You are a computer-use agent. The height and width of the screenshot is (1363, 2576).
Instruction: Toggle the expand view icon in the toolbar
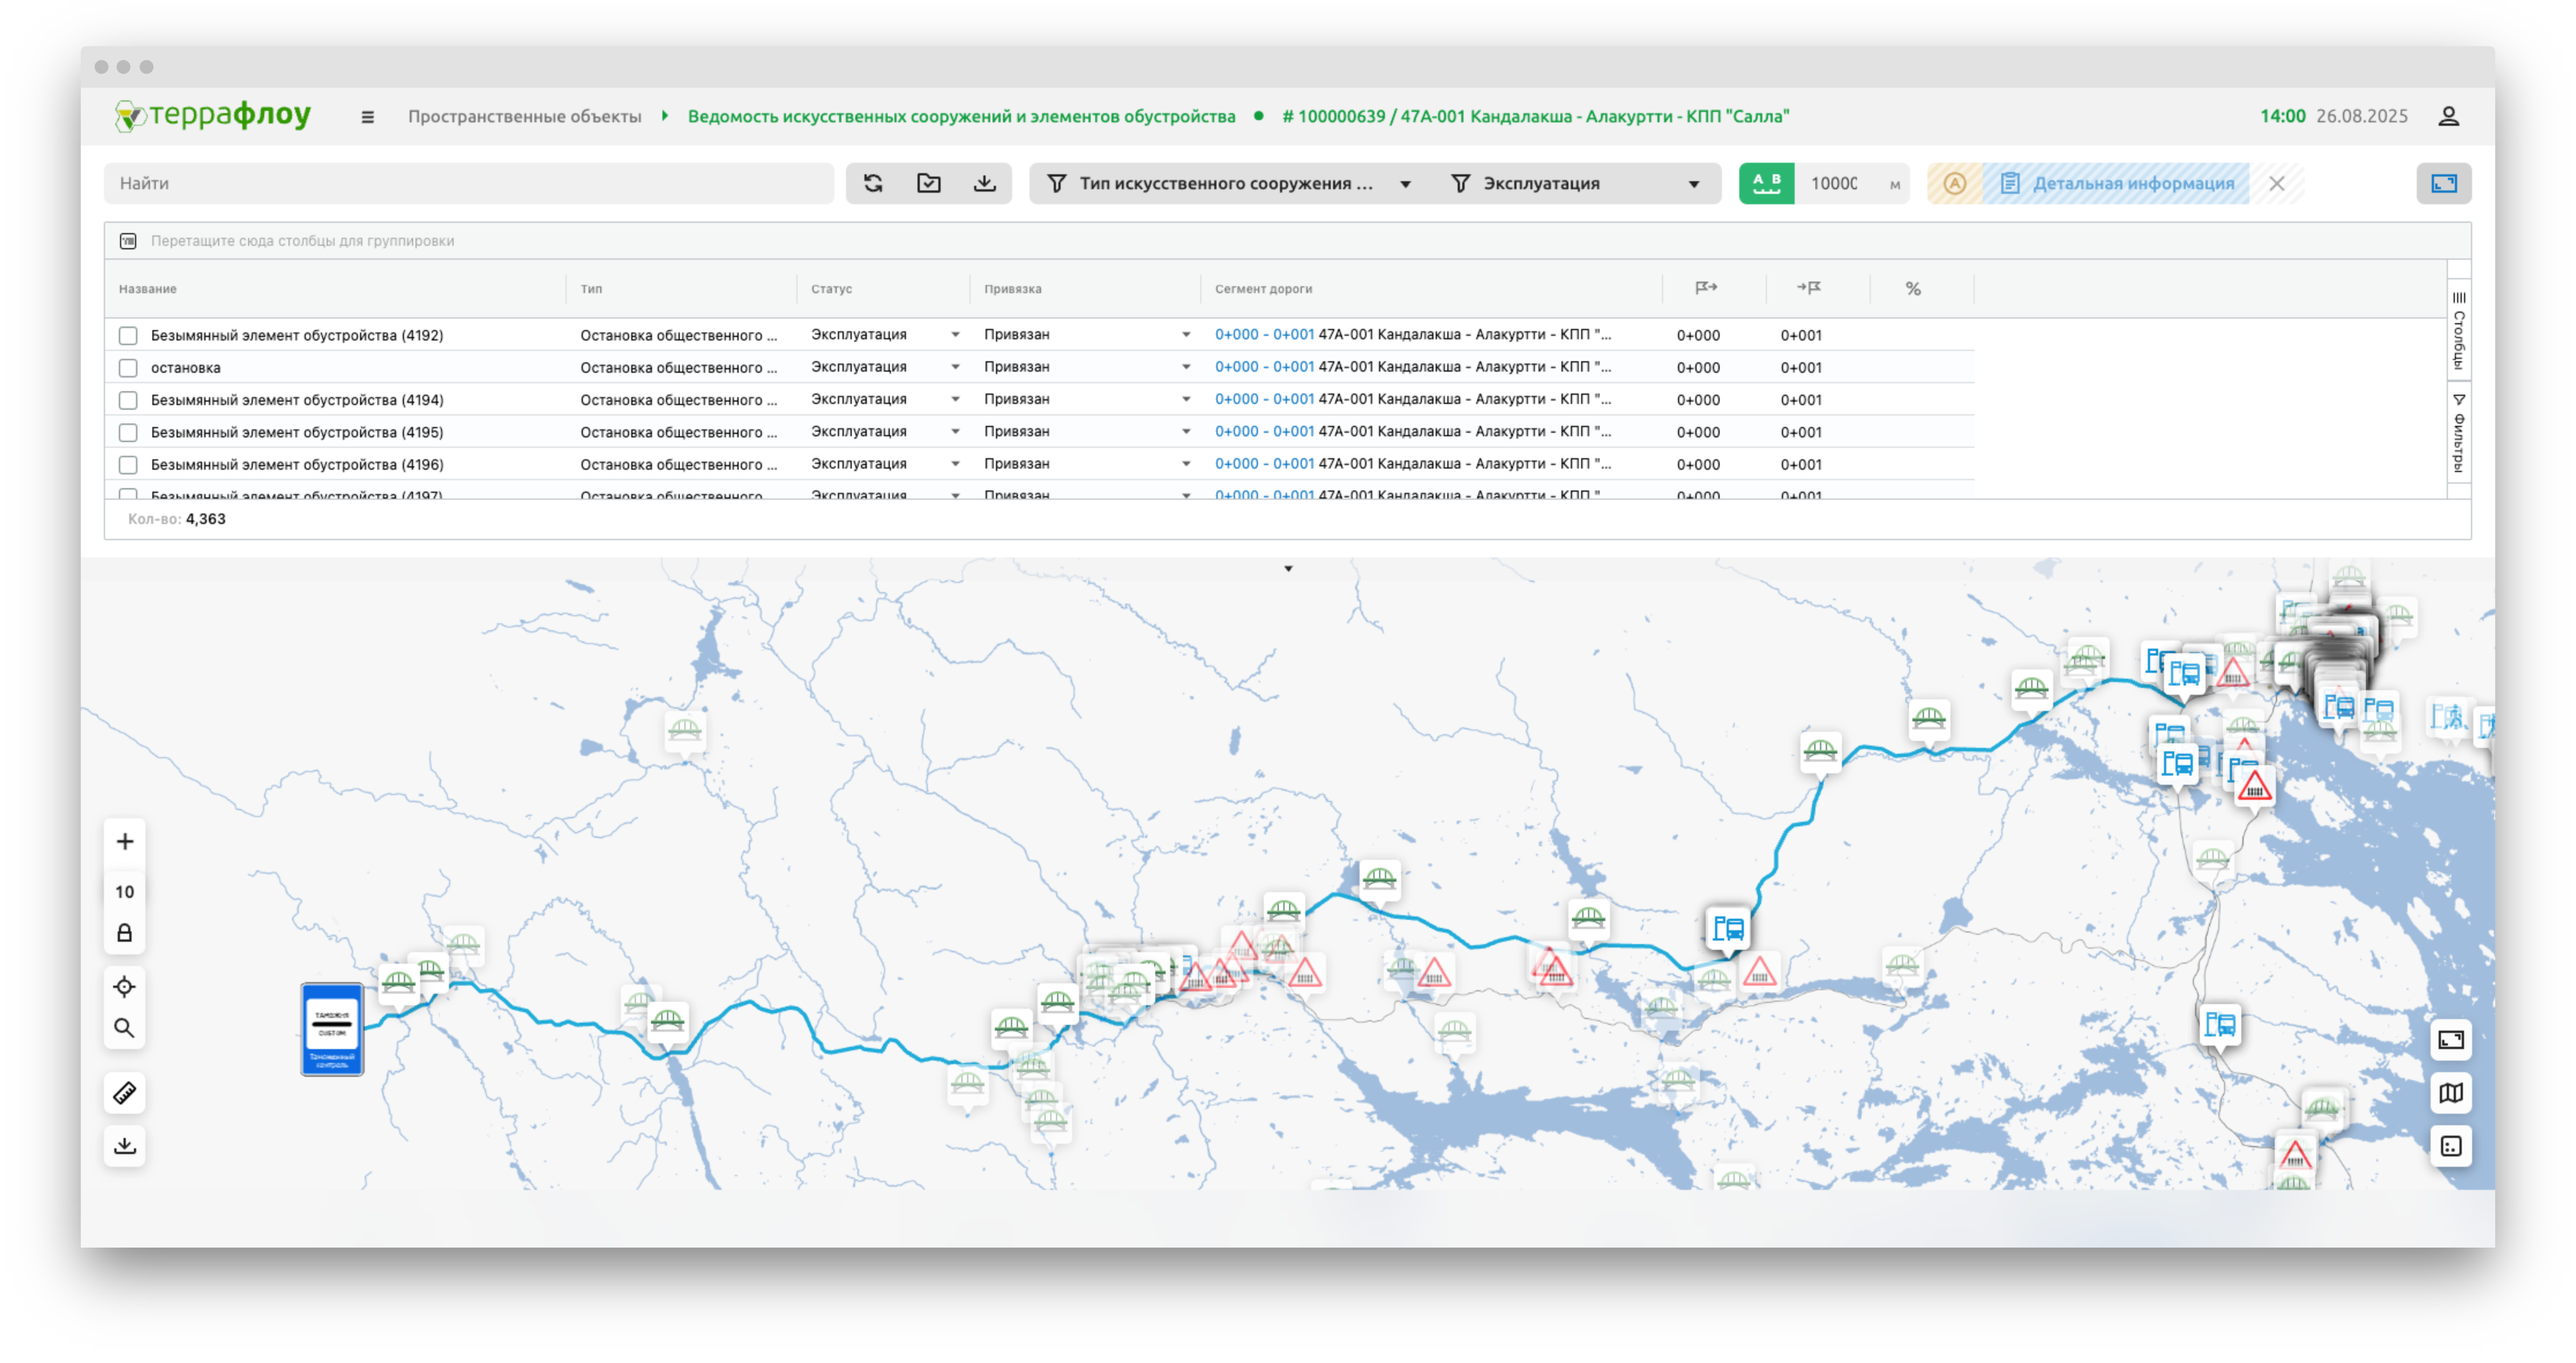[2444, 183]
